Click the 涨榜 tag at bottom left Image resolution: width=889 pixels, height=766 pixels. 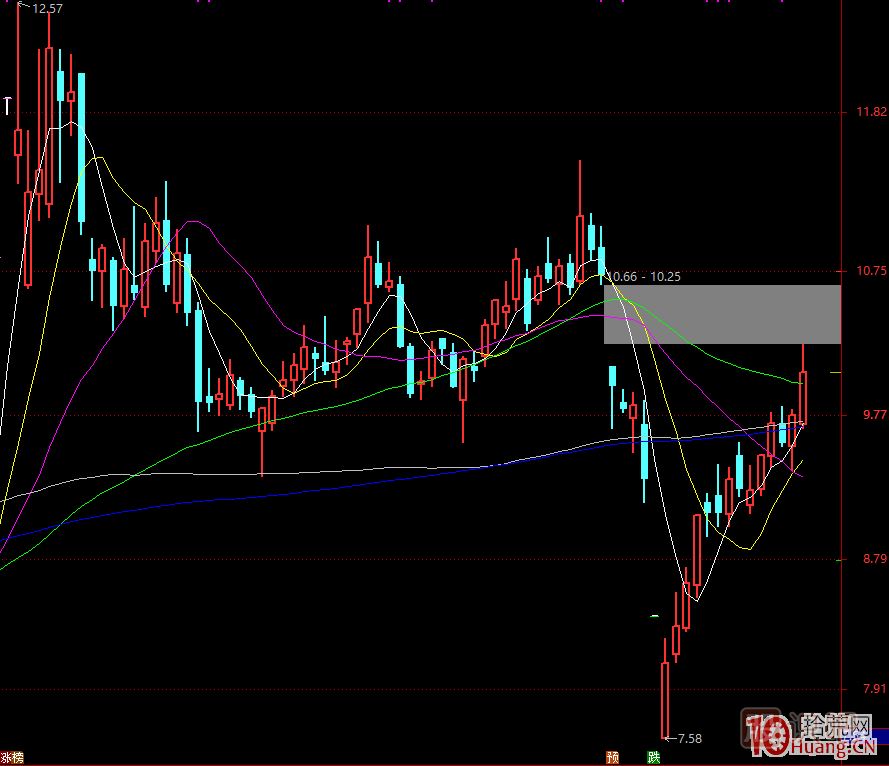pyautogui.click(x=12, y=757)
